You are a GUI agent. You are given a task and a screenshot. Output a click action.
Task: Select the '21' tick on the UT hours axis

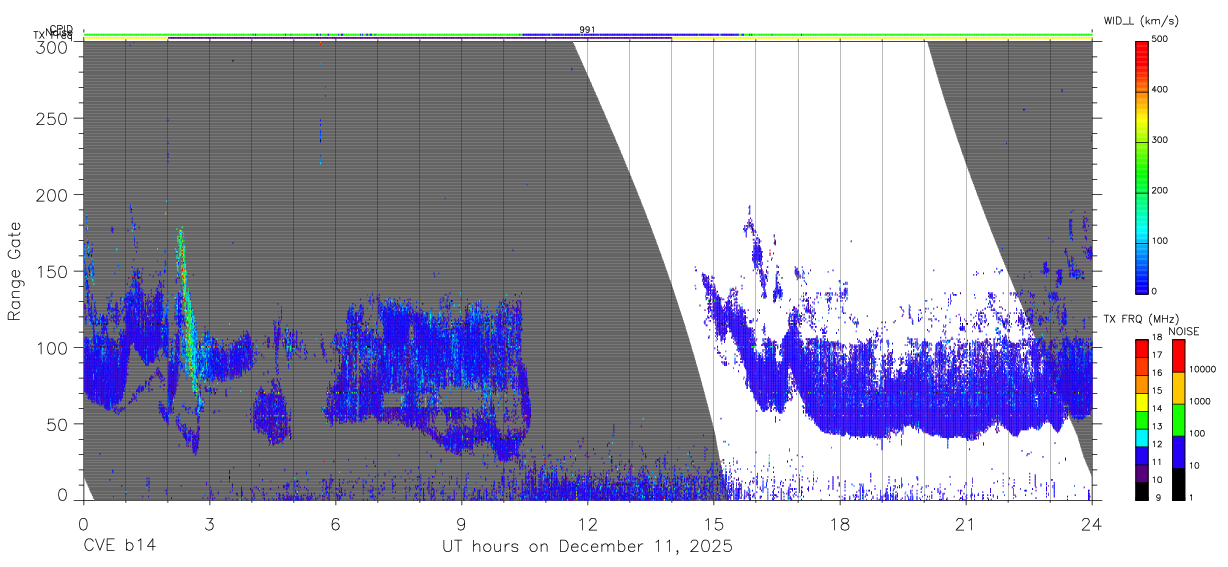click(966, 524)
